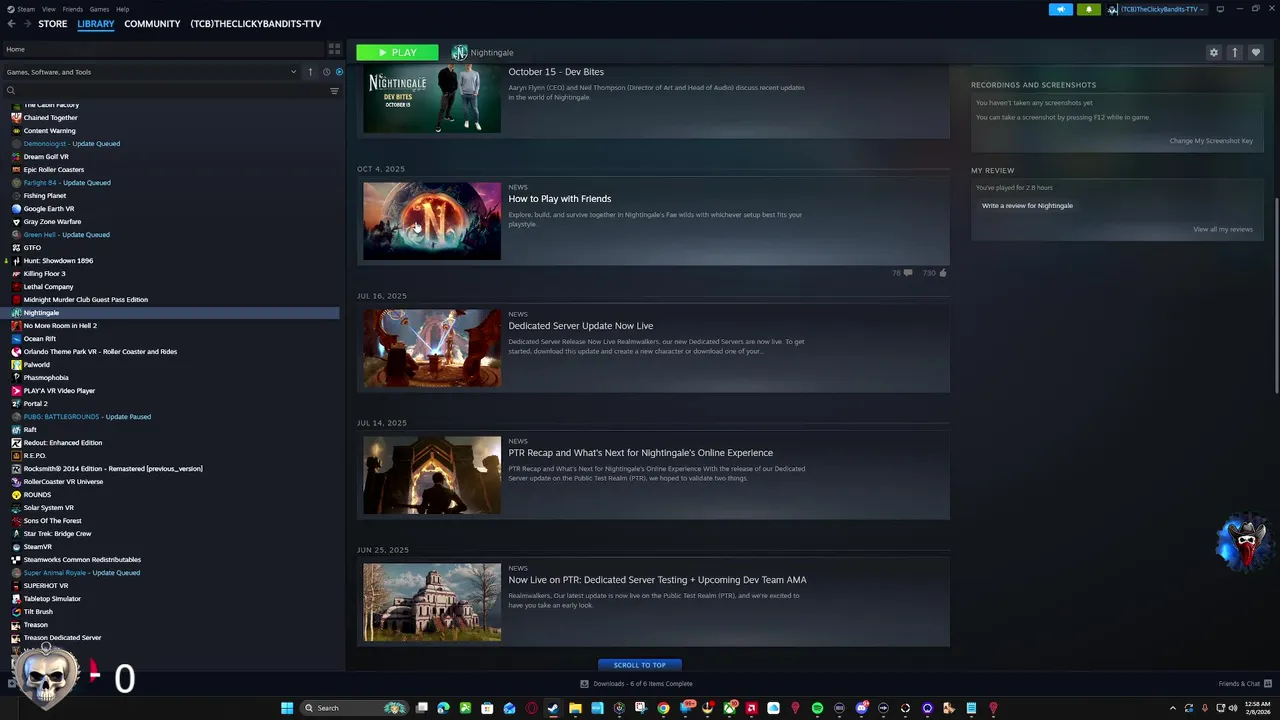Open the PTR Recap news thumbnail
The width and height of the screenshot is (1280, 720).
pos(432,475)
